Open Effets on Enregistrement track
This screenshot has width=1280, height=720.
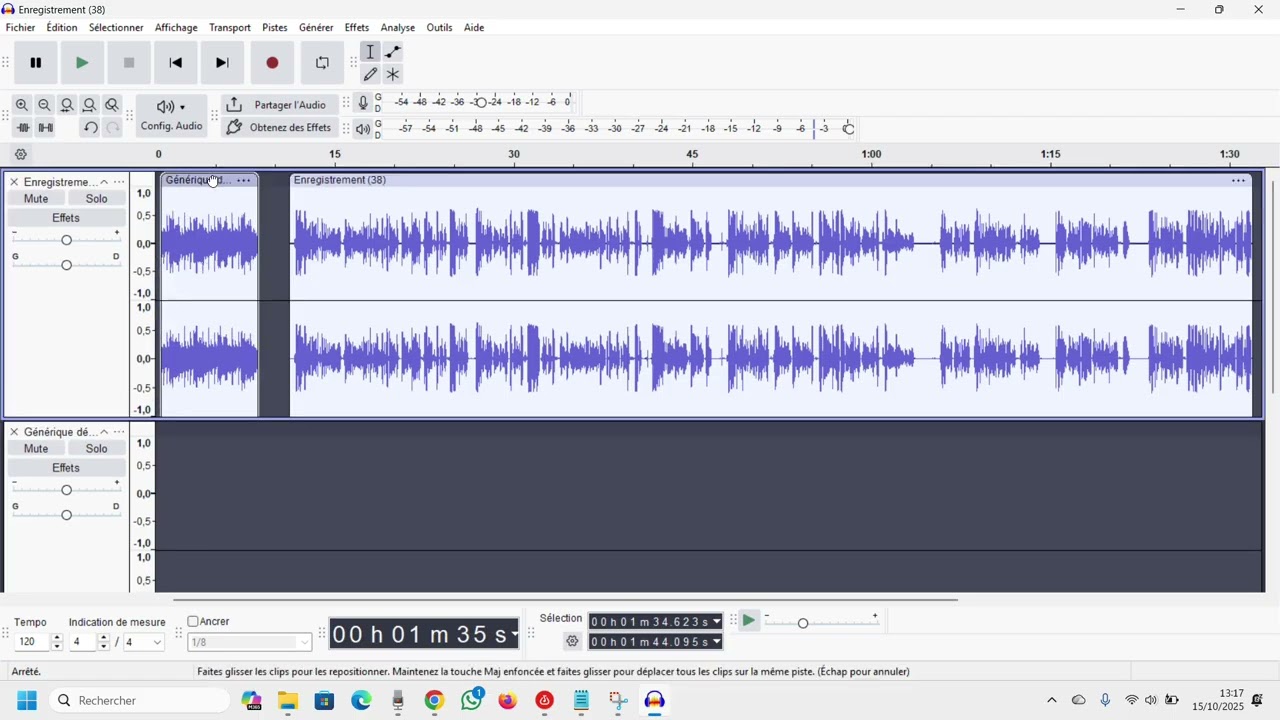(66, 218)
